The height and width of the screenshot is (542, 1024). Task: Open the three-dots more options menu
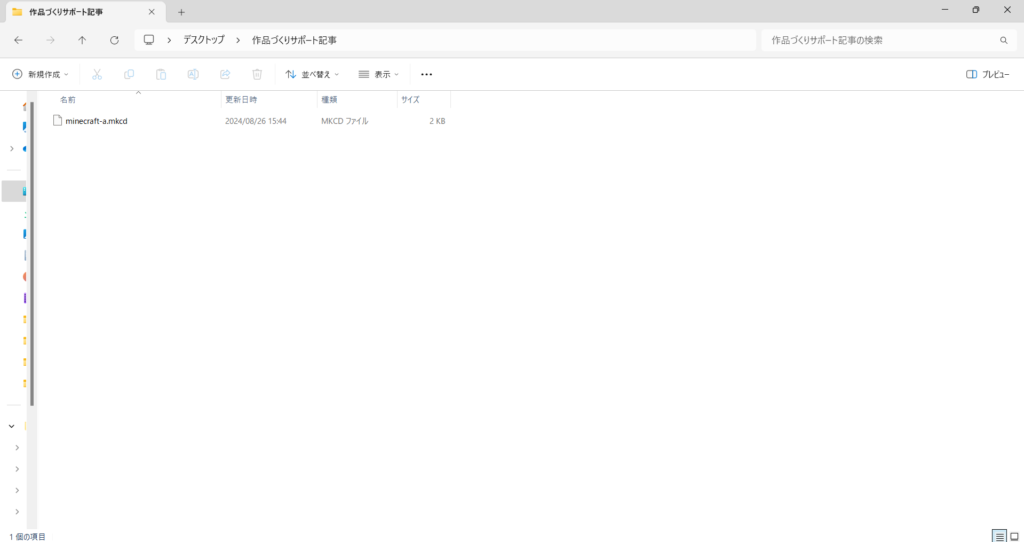click(427, 74)
